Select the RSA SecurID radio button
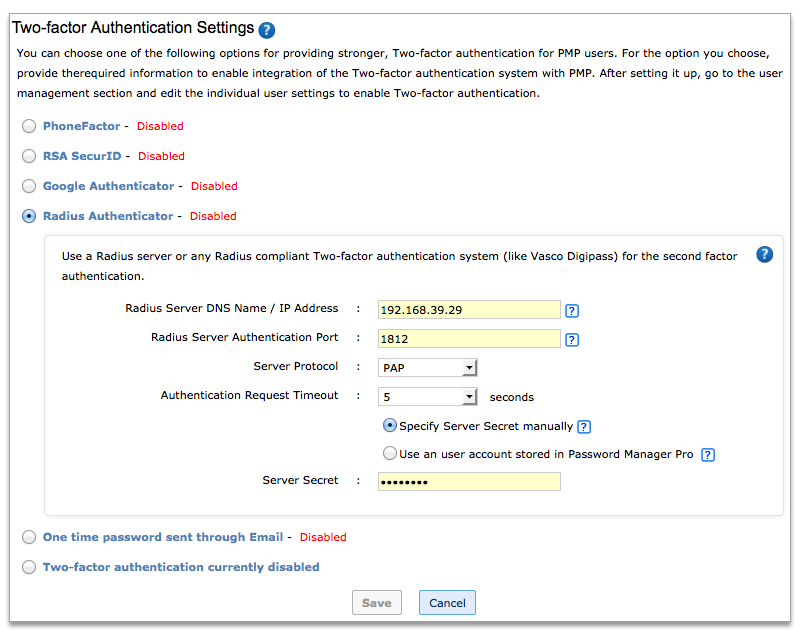Image resolution: width=800 pixels, height=636 pixels. point(29,156)
